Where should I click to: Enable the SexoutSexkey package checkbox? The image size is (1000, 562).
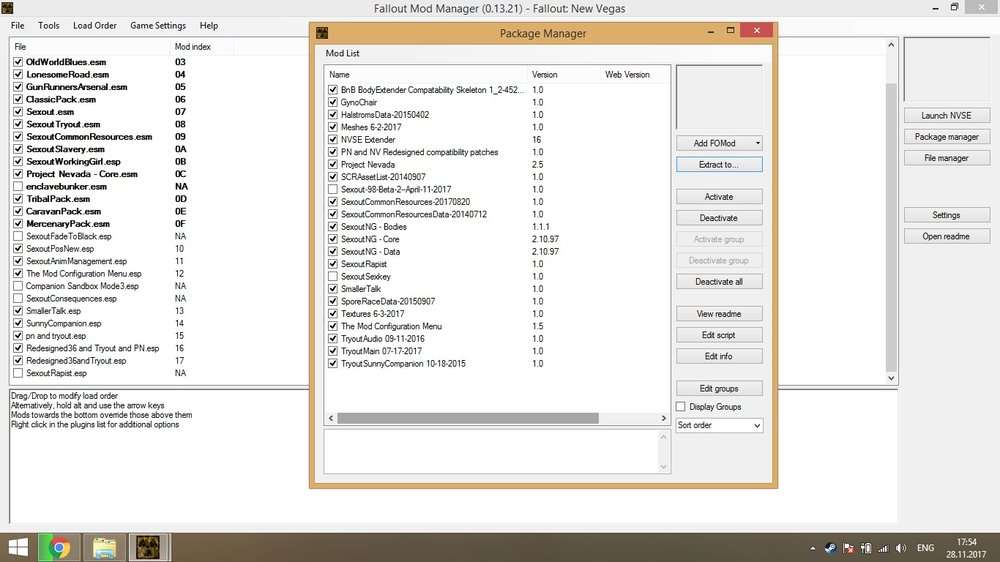(x=333, y=276)
